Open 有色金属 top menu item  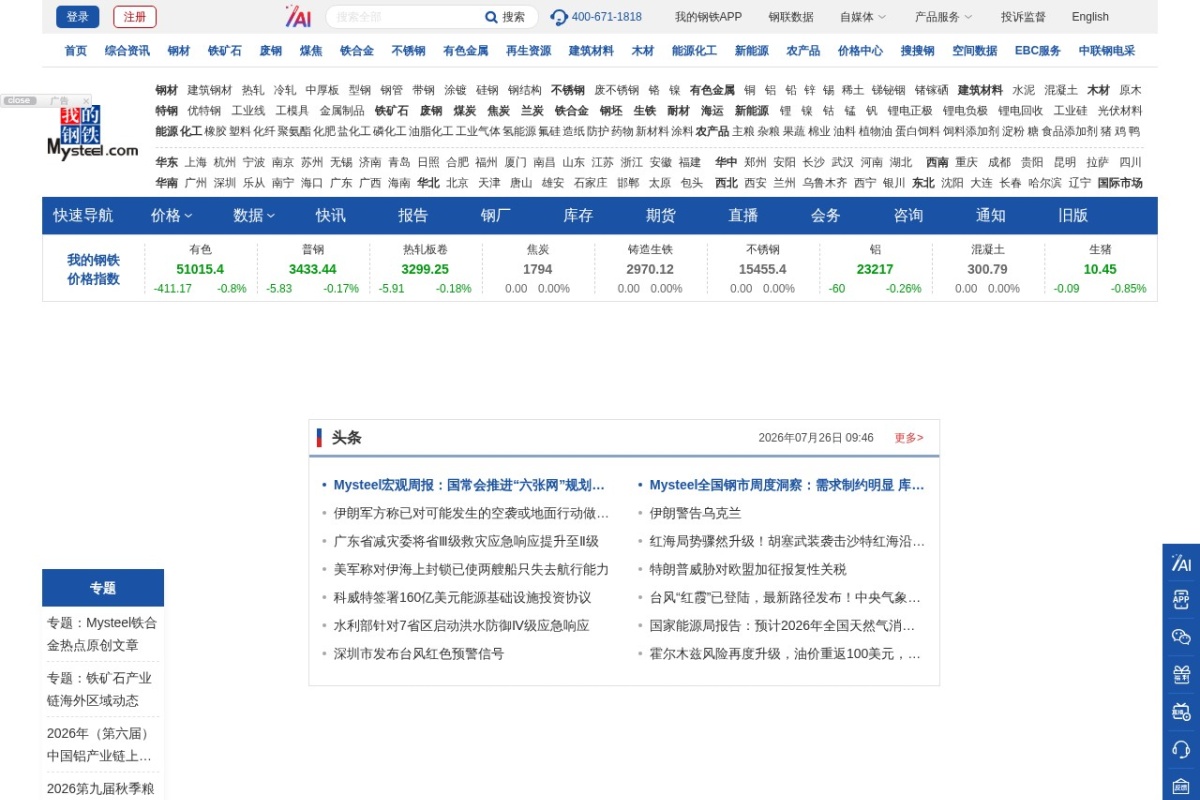coord(466,51)
